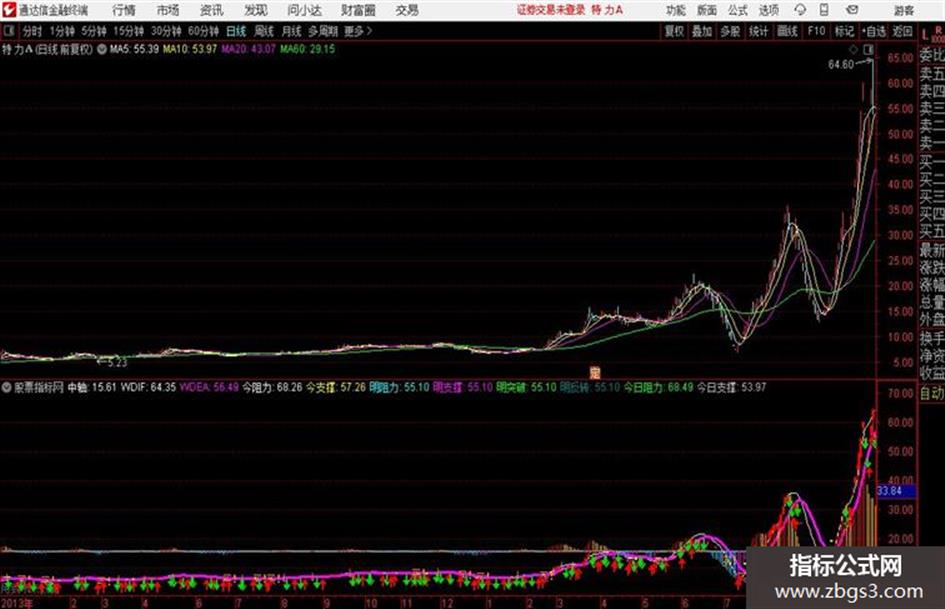
Task: Open the 市场 menu
Action: (168, 10)
